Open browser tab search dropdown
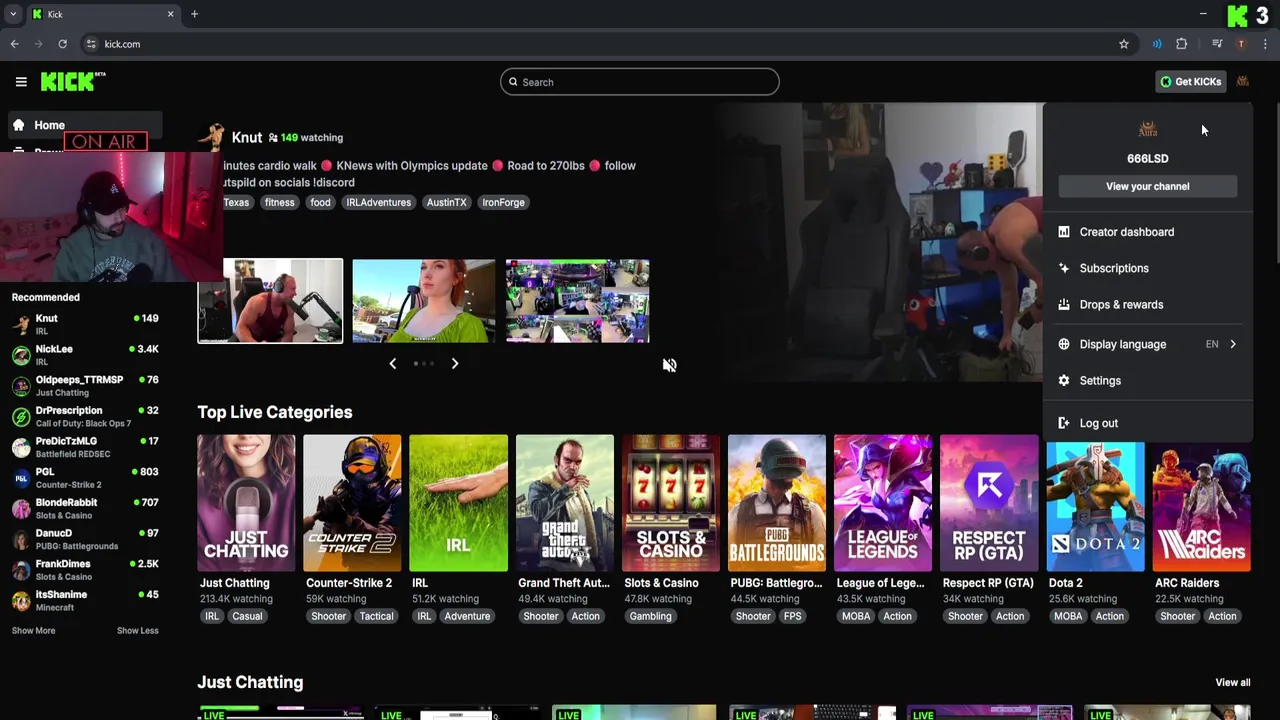Image resolution: width=1280 pixels, height=720 pixels. (x=13, y=14)
